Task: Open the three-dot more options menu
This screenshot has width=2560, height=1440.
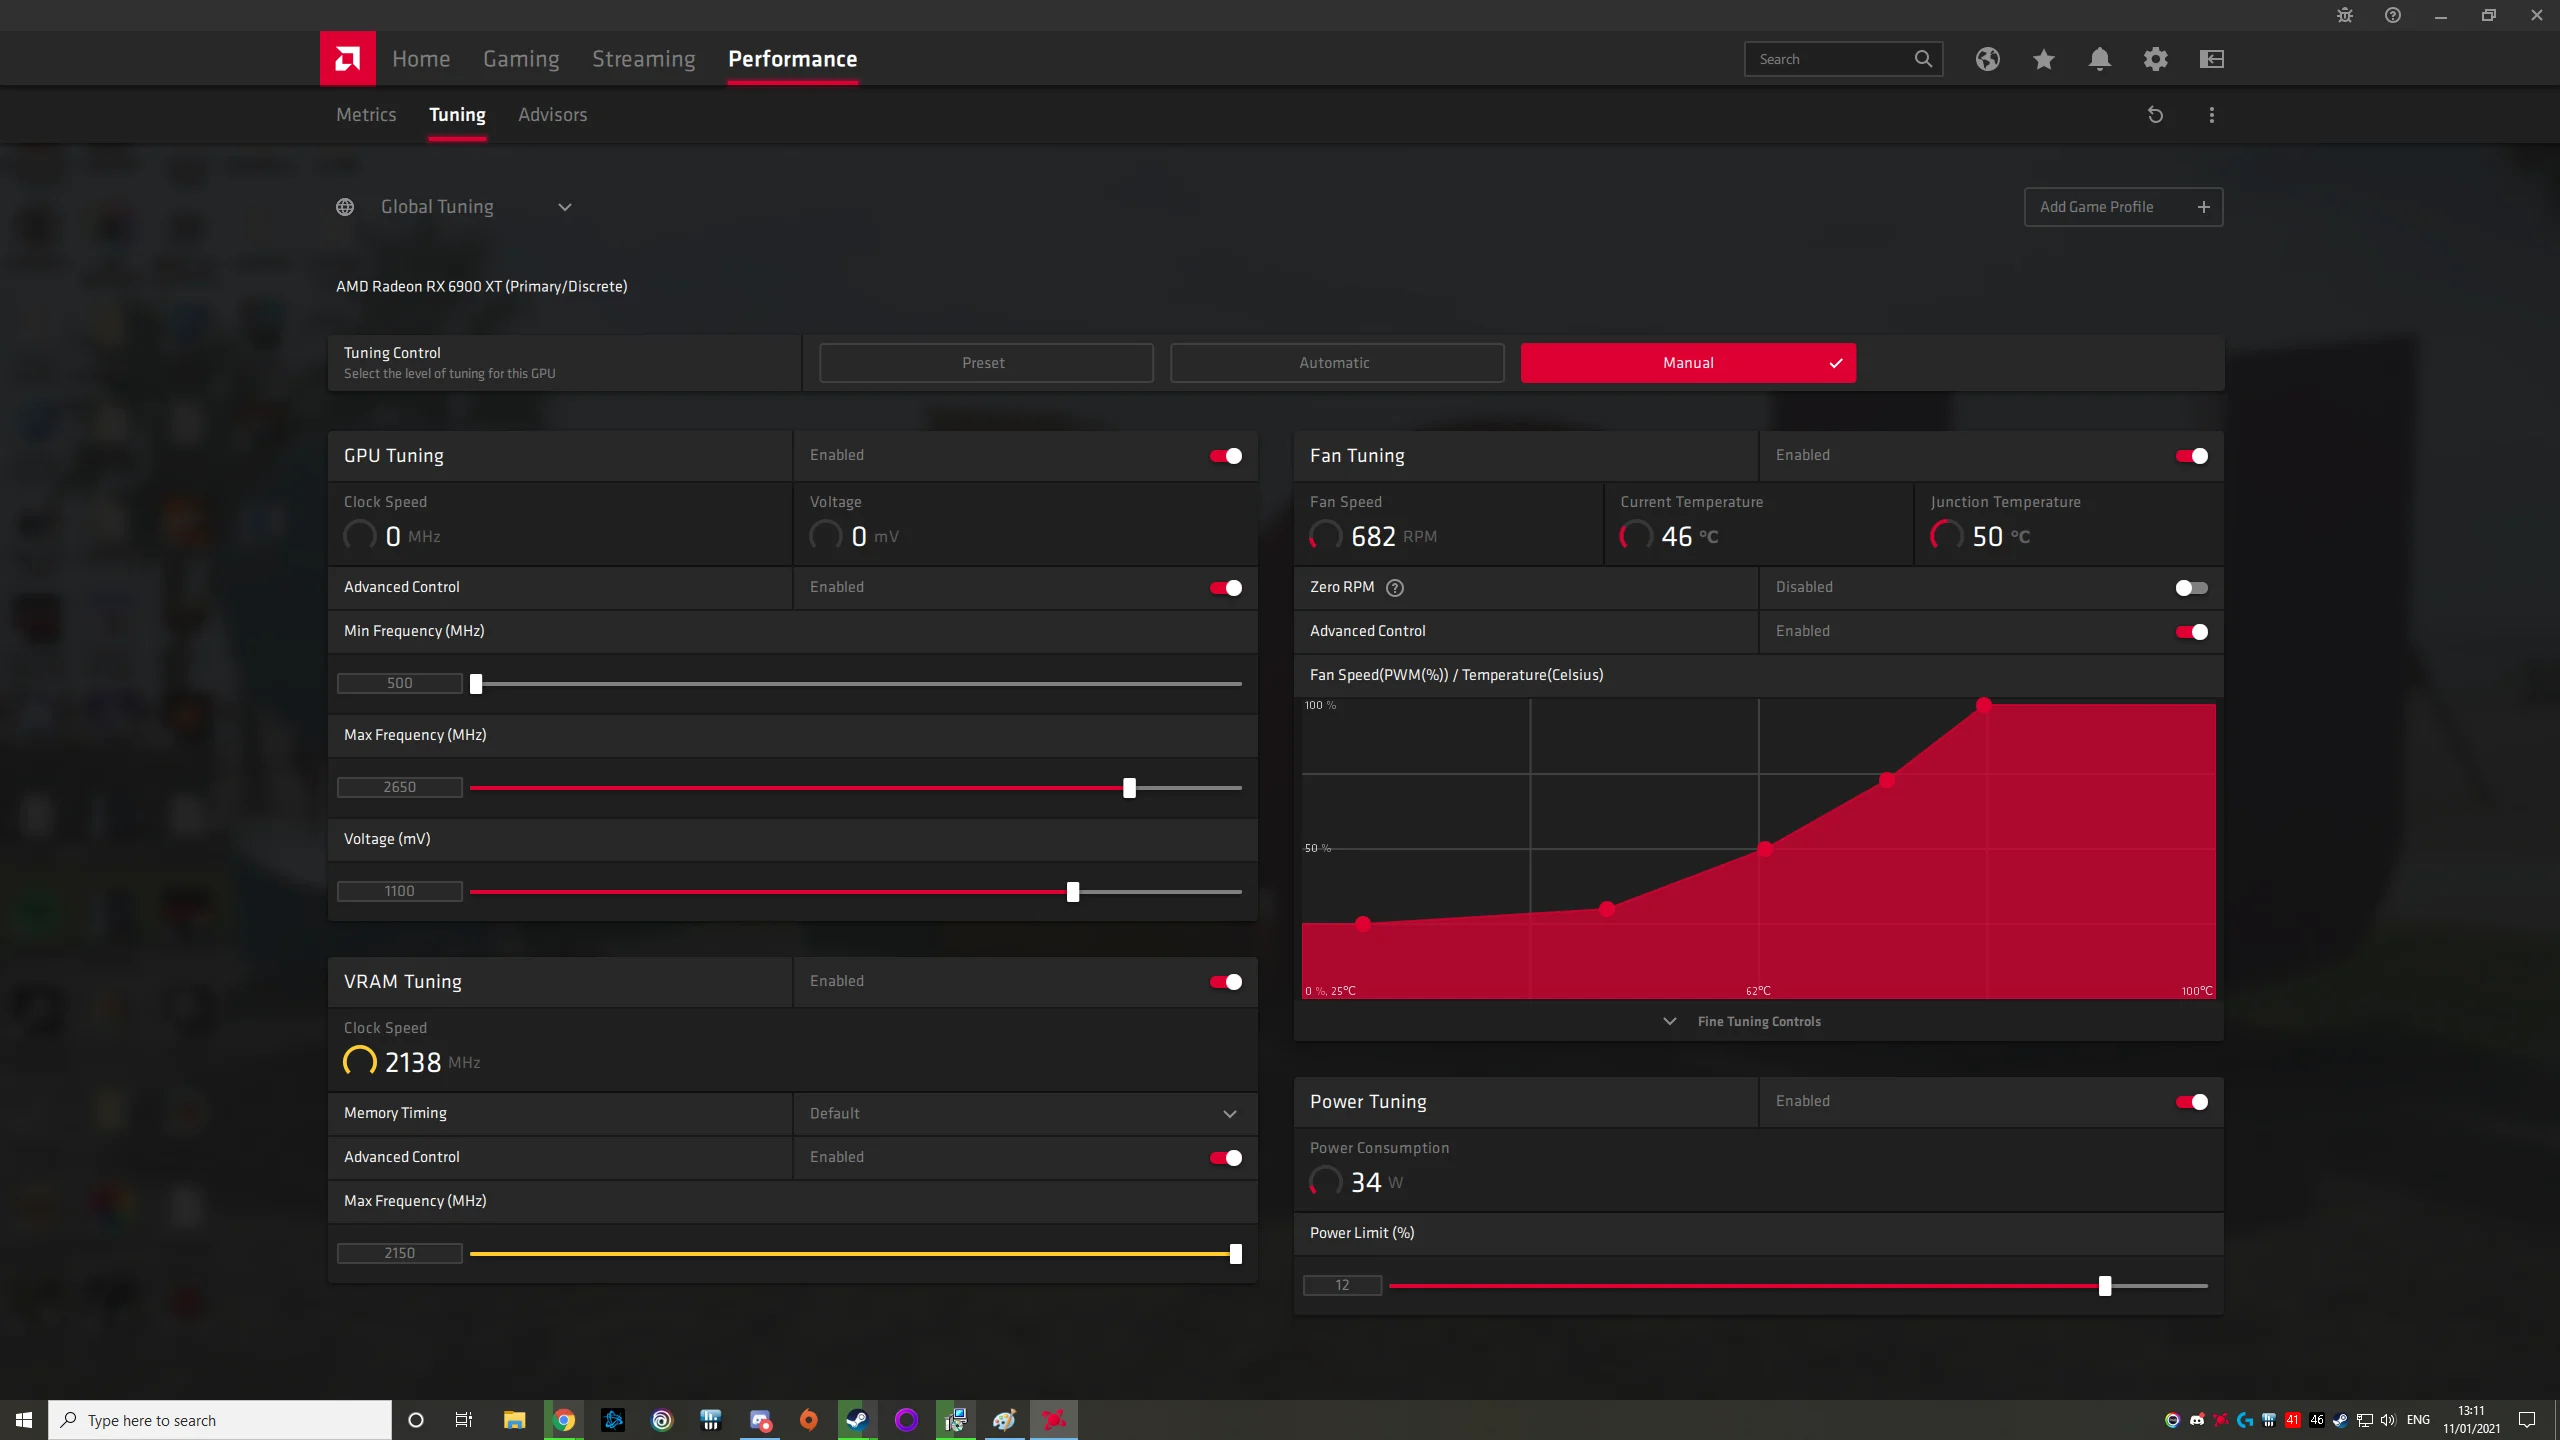Action: [x=2211, y=115]
